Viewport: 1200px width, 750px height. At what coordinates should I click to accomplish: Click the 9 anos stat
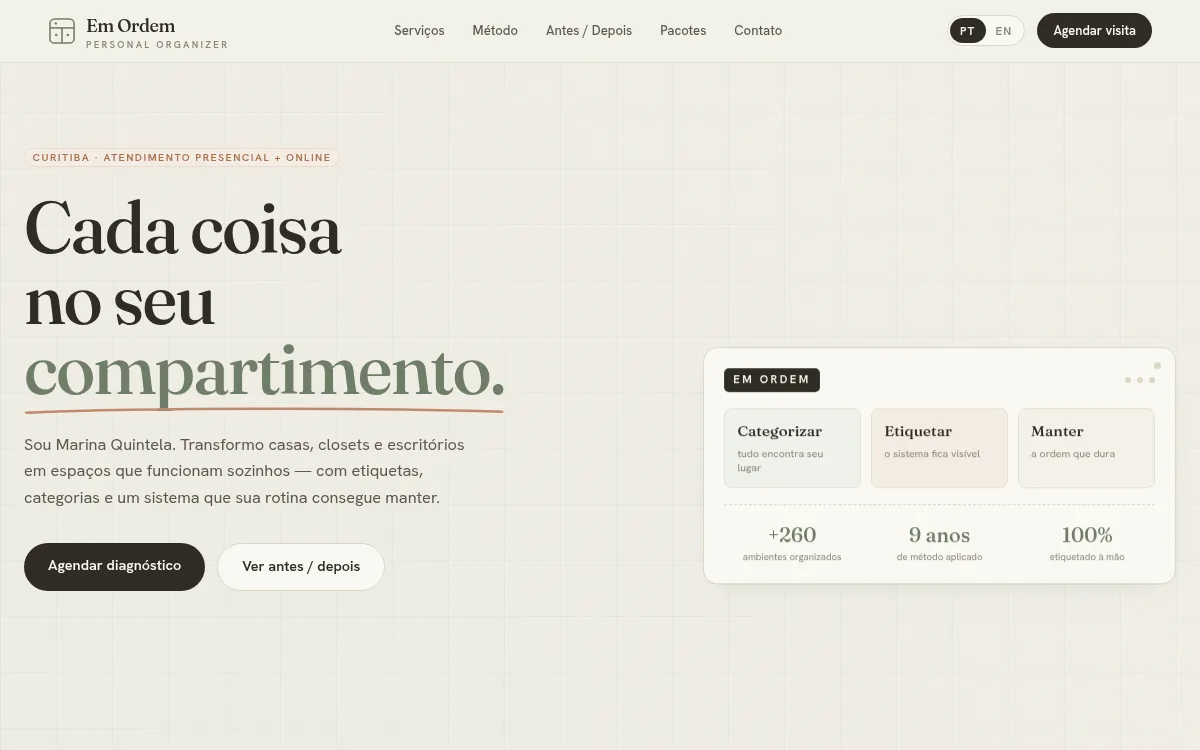coord(939,543)
